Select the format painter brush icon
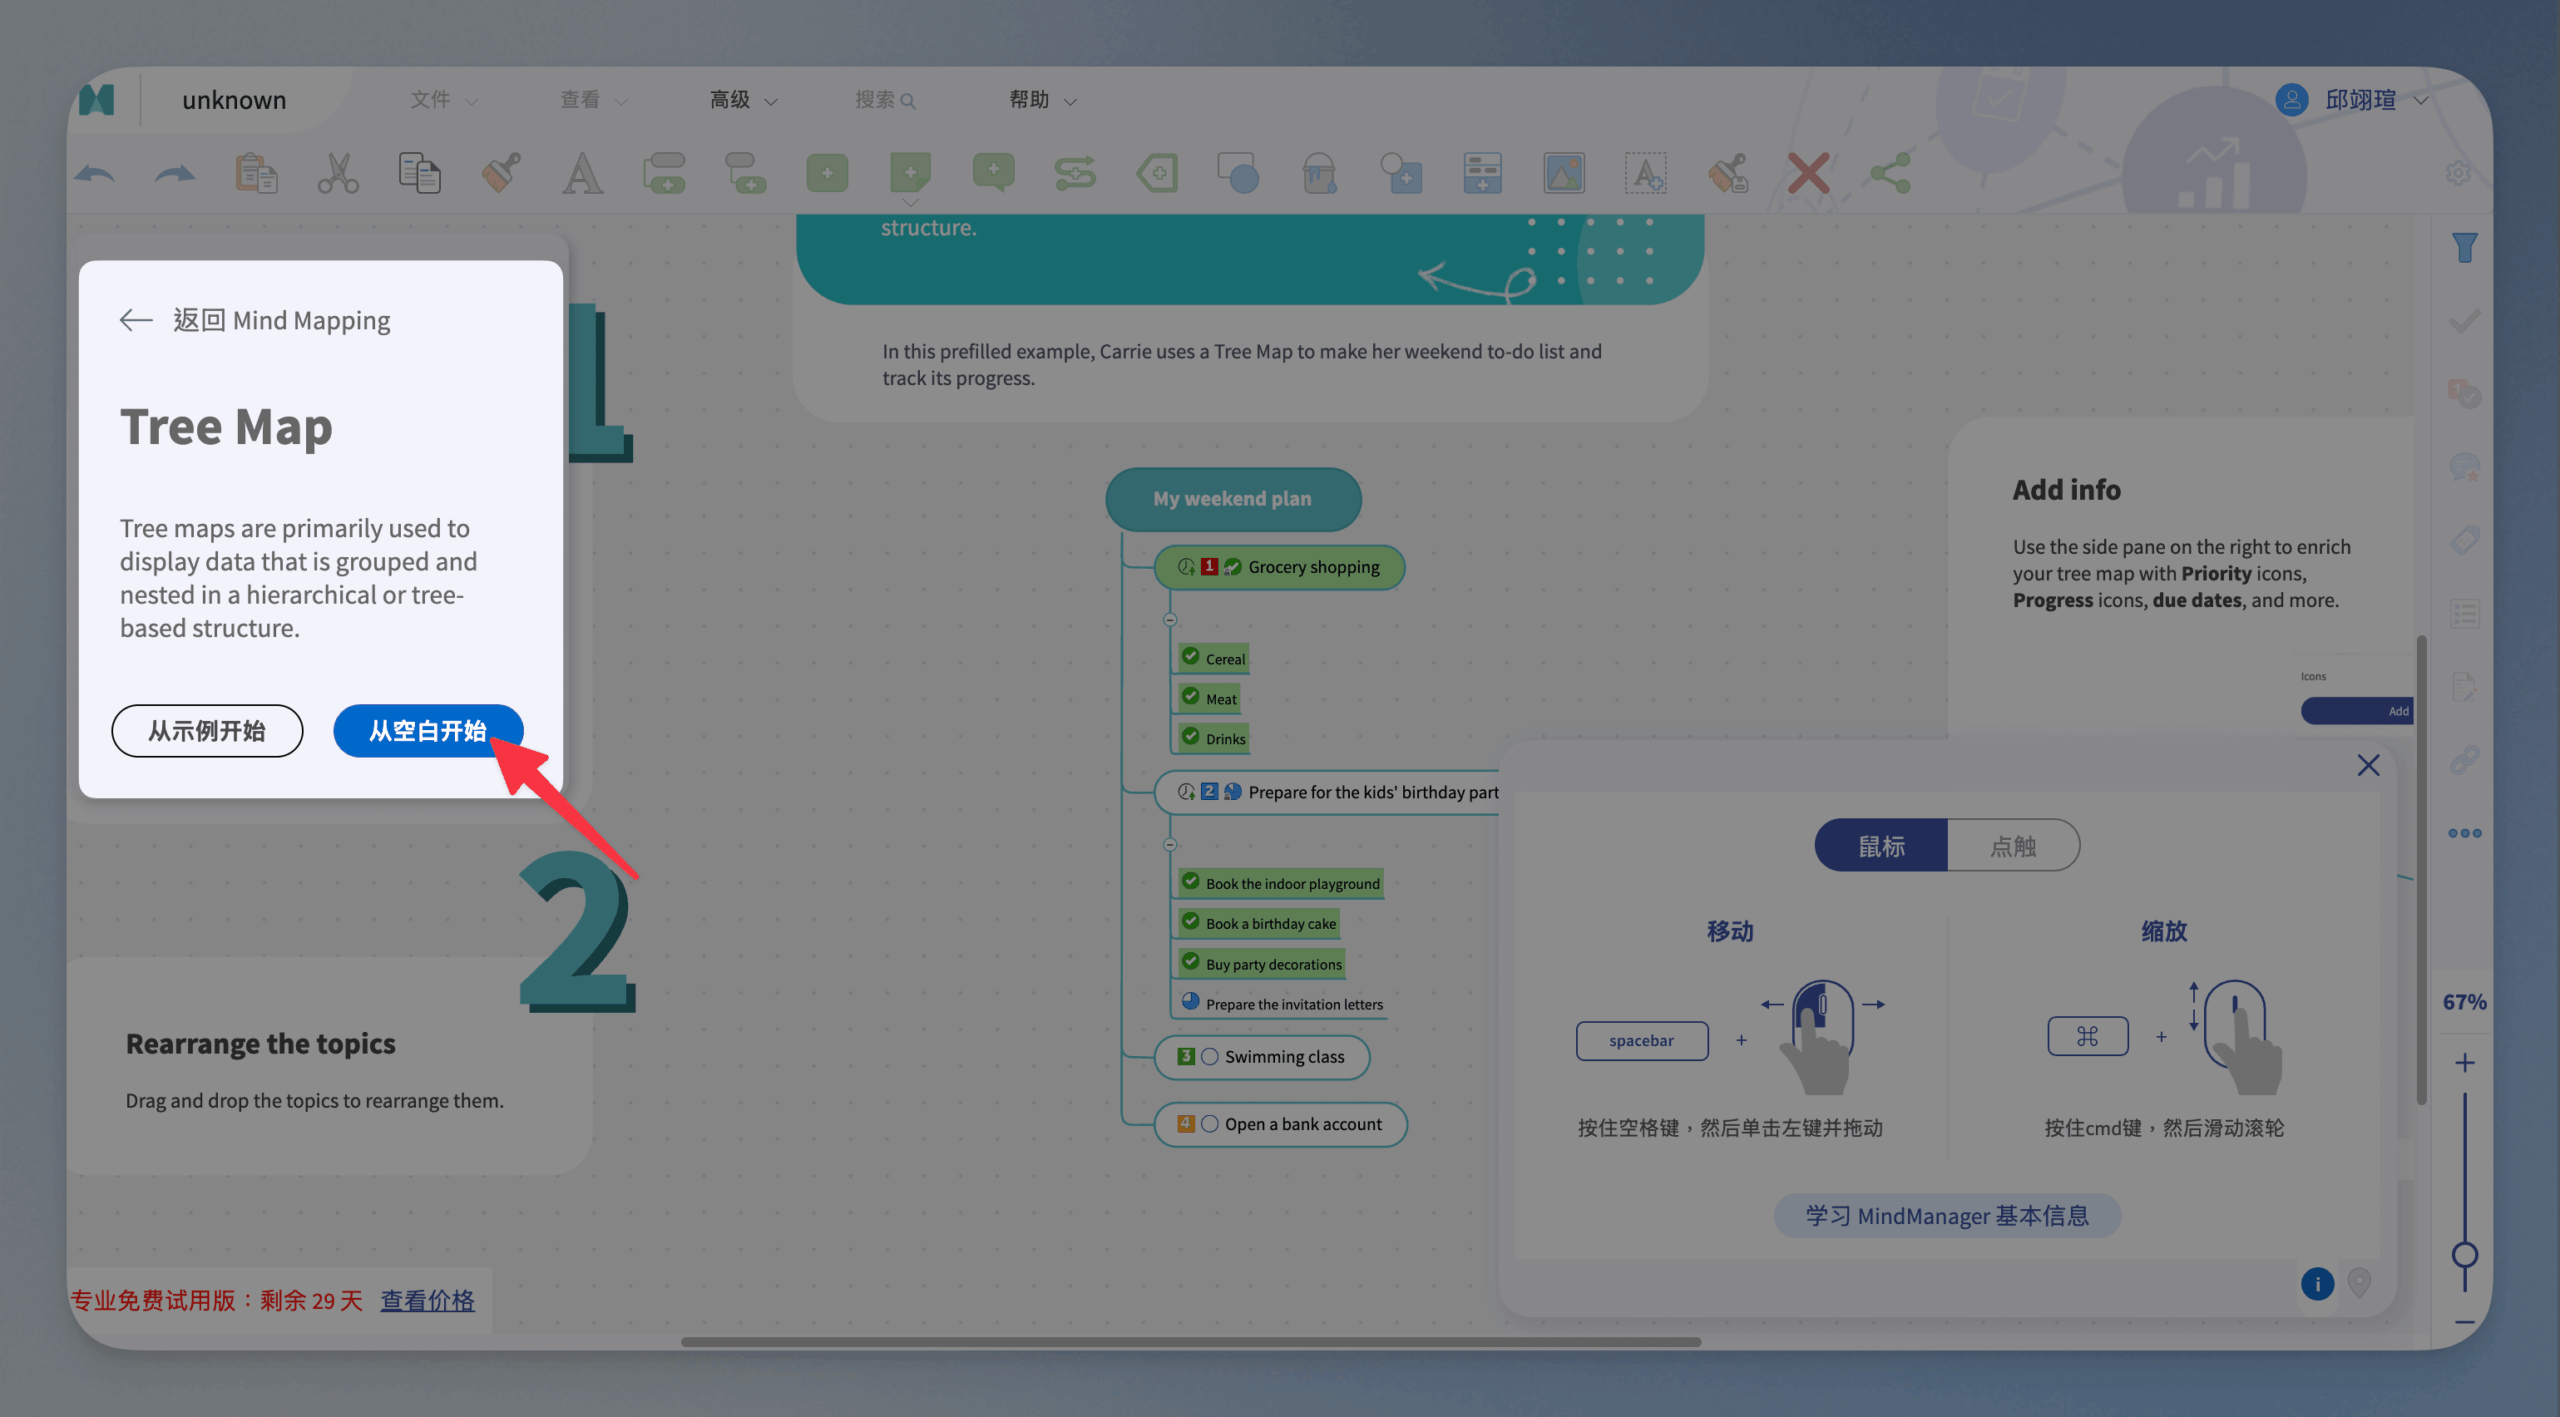Viewport: 2560px width, 1417px height. 501,174
